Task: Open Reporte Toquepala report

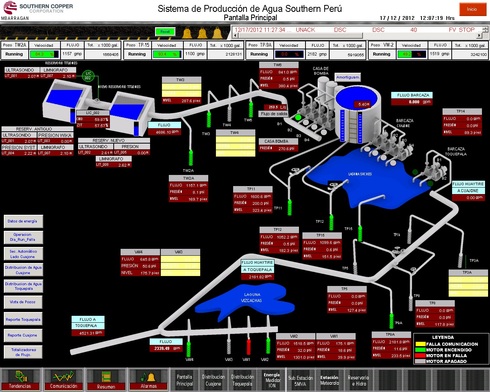Action: (23, 319)
